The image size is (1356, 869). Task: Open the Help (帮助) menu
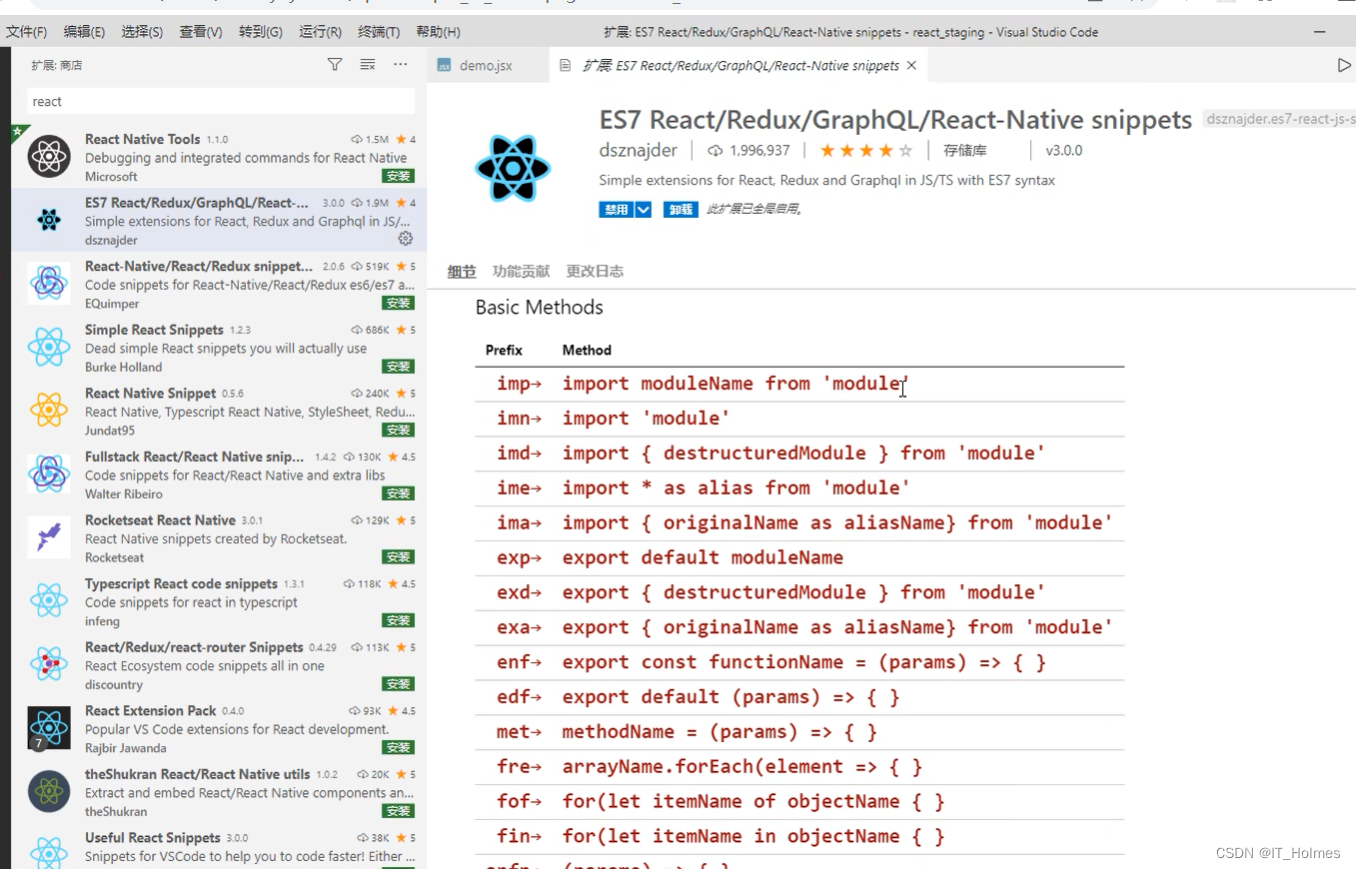(438, 32)
